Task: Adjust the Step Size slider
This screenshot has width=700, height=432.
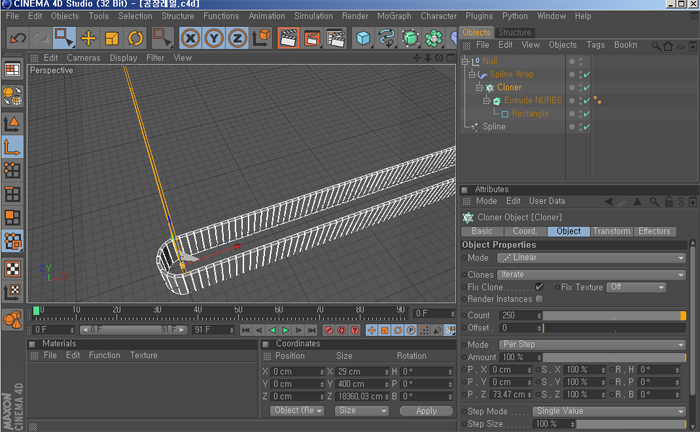Action: tap(631, 424)
